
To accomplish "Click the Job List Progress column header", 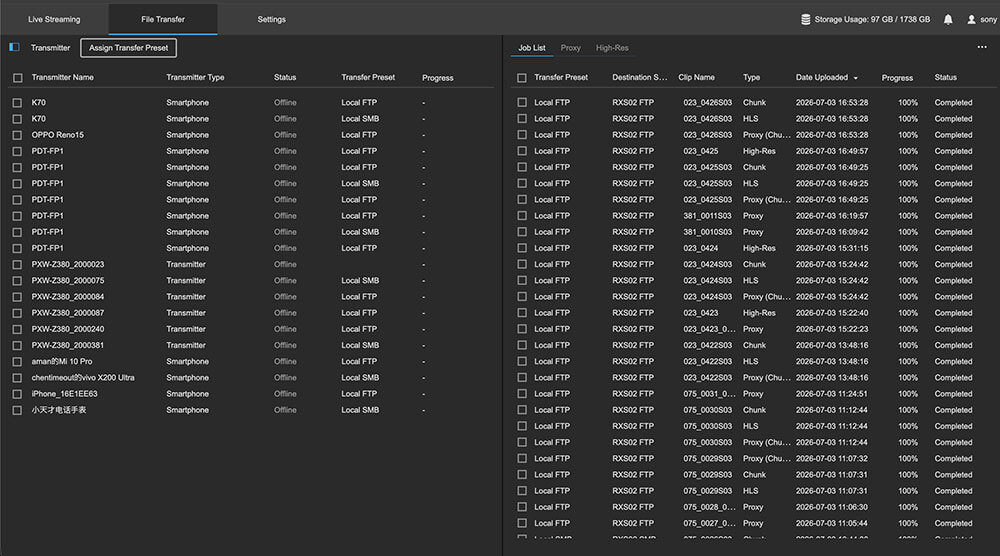I will click(897, 78).
